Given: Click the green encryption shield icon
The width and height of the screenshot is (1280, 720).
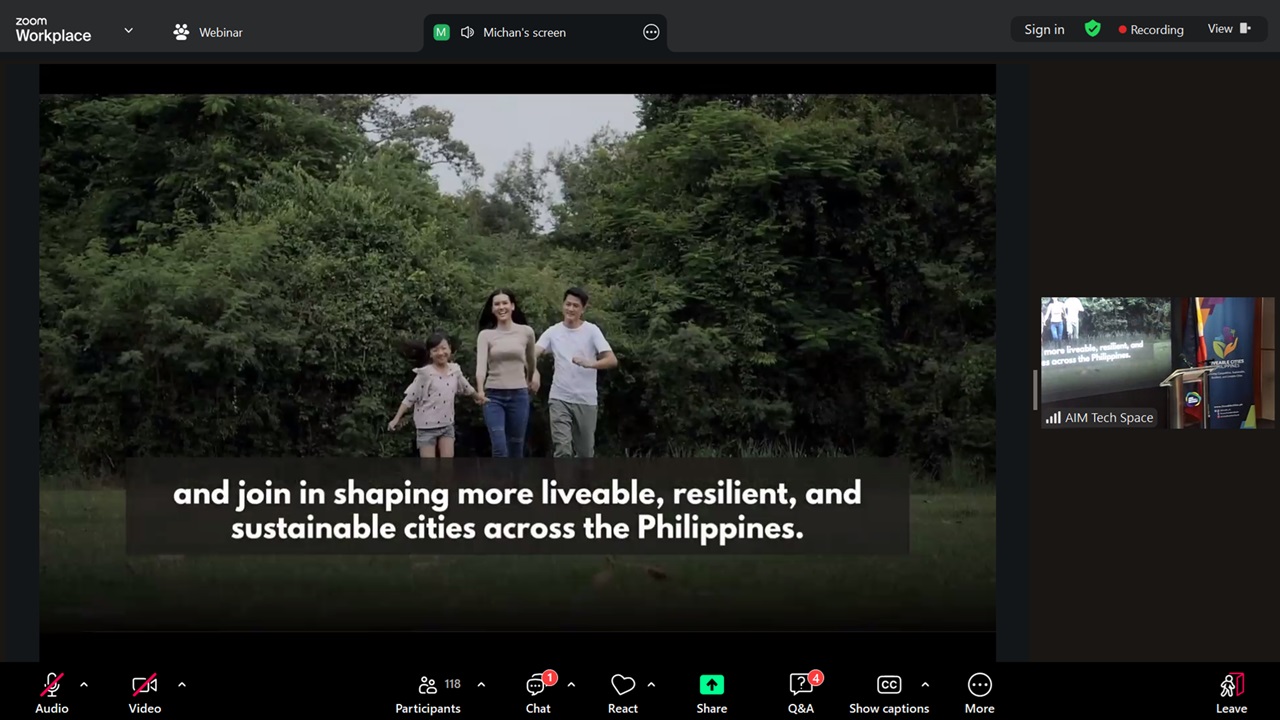Looking at the screenshot, I should click(x=1093, y=29).
